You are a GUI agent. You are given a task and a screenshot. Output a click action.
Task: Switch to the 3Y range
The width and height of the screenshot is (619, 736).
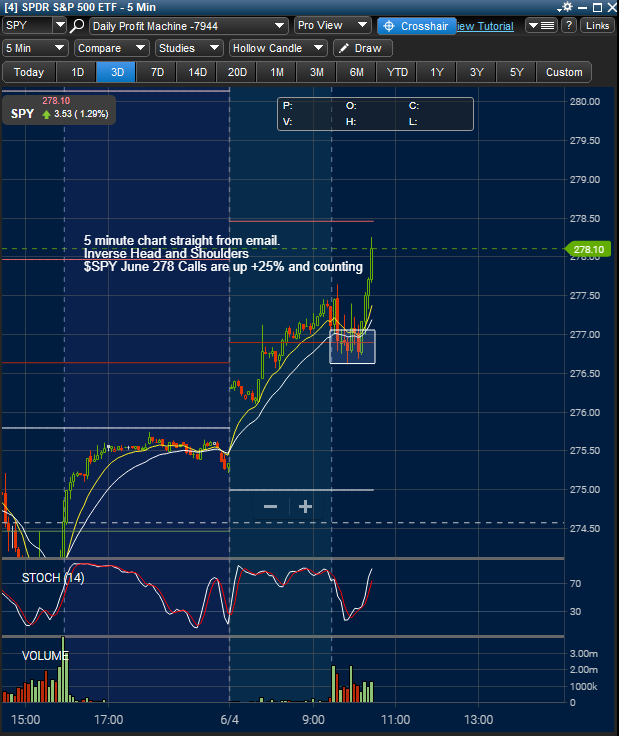click(x=477, y=72)
